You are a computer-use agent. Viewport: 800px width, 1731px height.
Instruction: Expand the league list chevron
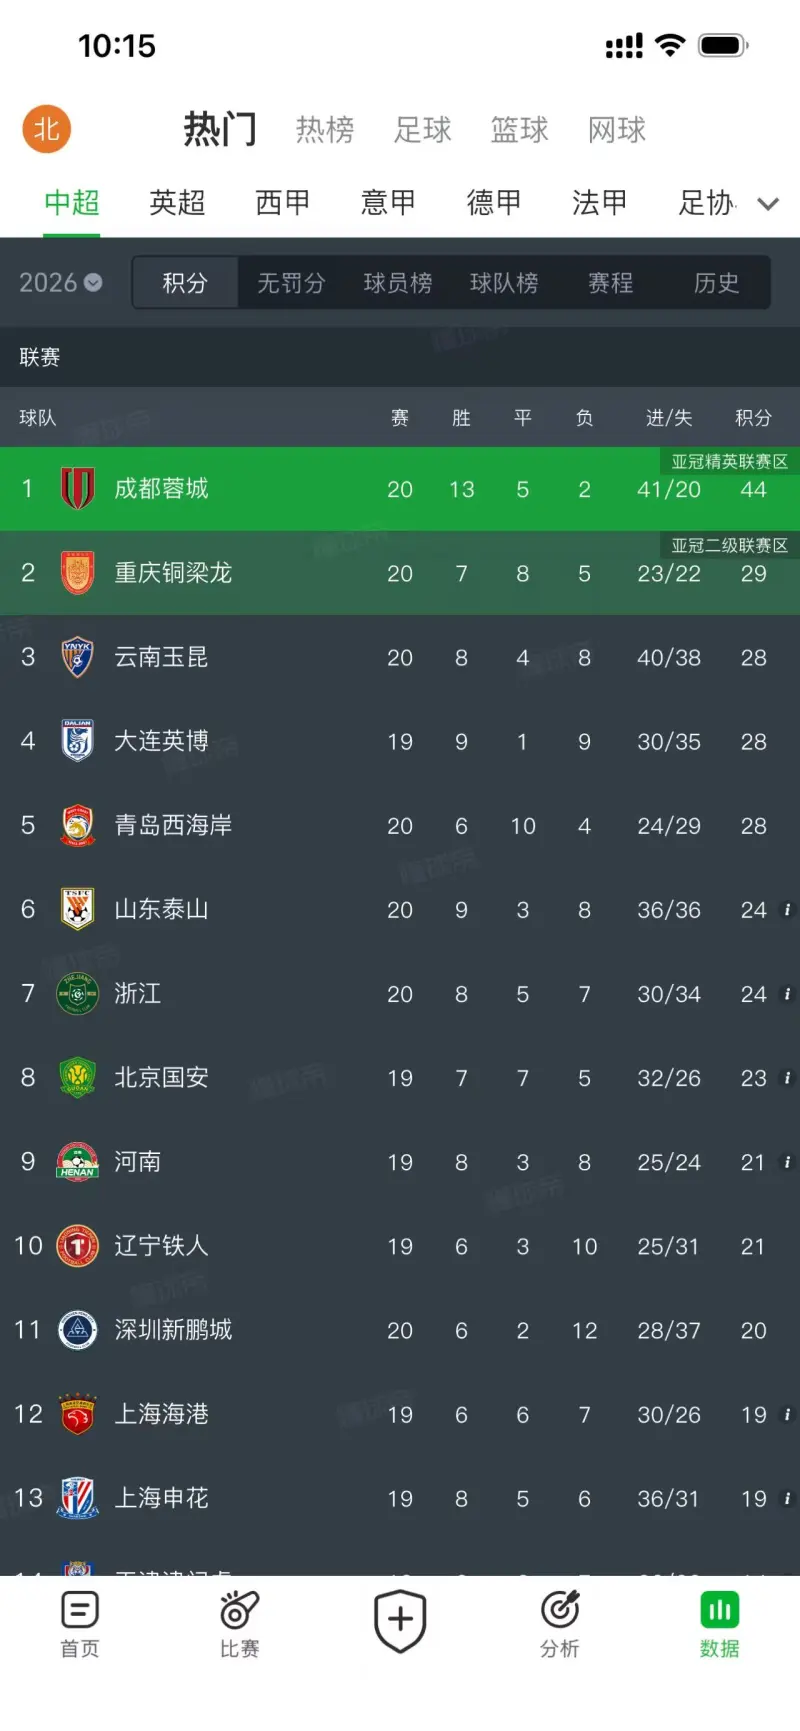(x=768, y=204)
